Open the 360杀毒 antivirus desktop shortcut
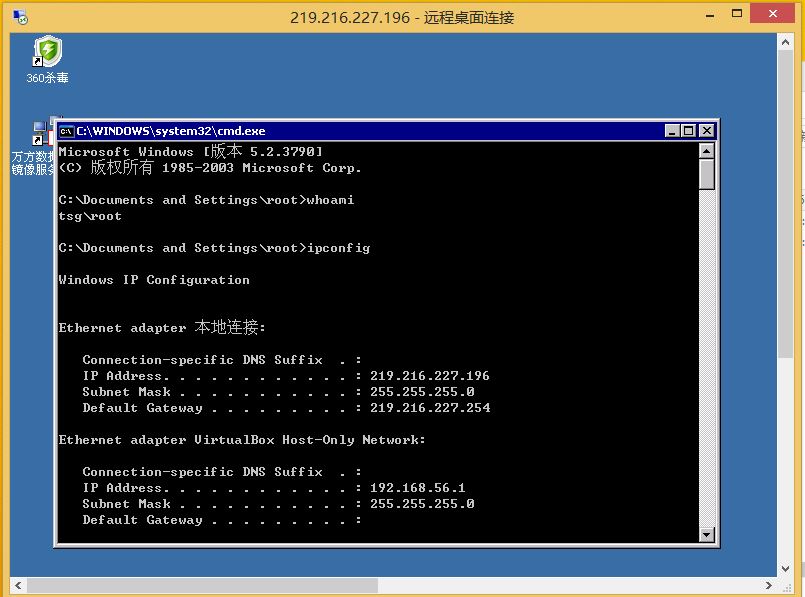Image resolution: width=805 pixels, height=597 pixels. 47,59
